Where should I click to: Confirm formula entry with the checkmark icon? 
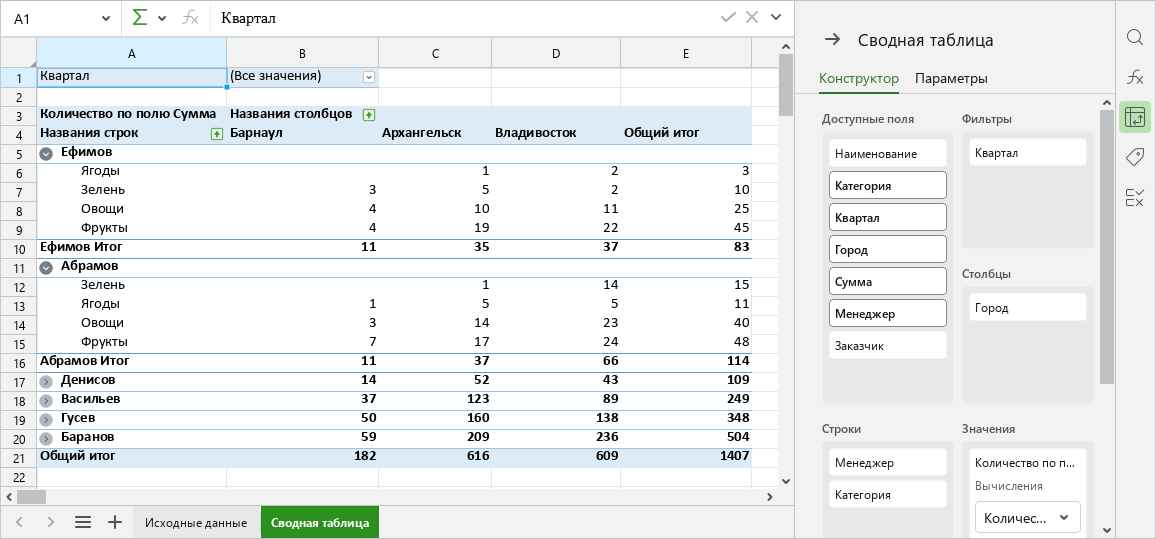pyautogui.click(x=728, y=18)
